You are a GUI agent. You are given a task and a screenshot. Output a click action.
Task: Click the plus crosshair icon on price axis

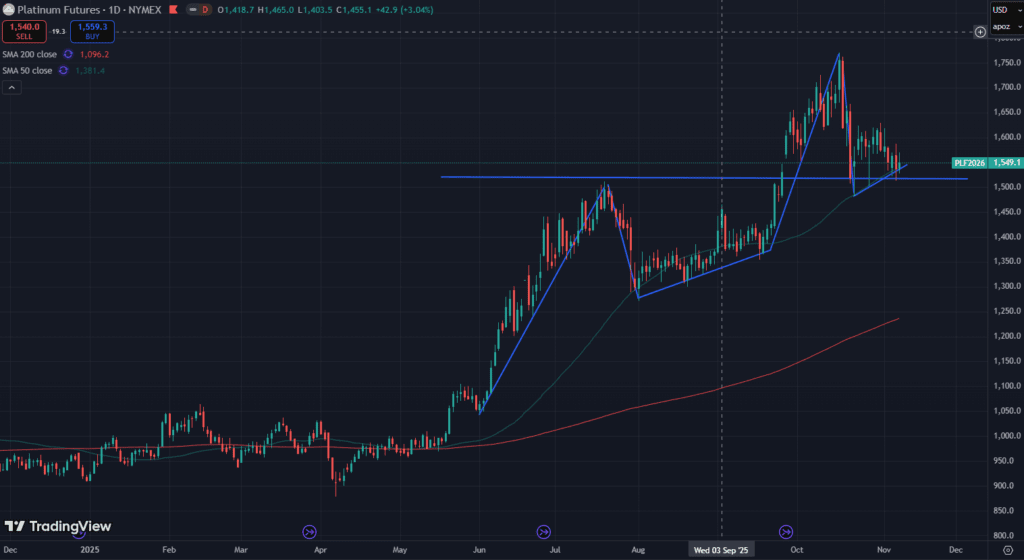tap(980, 32)
